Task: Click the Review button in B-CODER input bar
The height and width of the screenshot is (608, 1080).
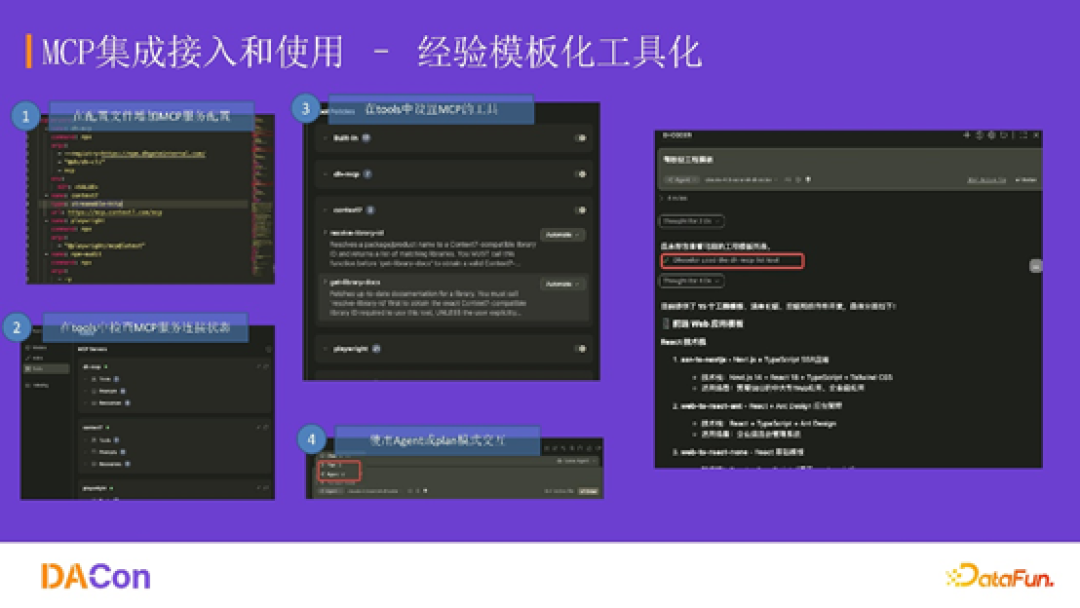Action: [1026, 180]
